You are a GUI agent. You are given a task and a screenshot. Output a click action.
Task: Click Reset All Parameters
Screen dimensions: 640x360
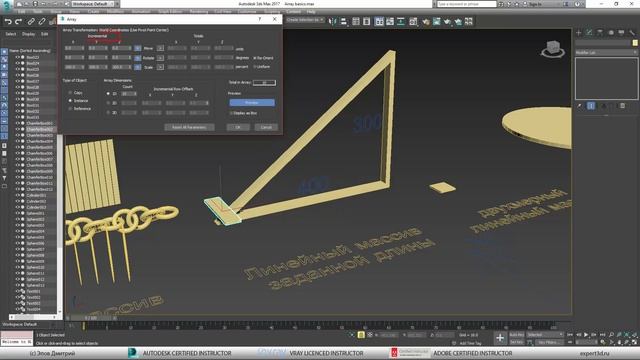pos(189,127)
